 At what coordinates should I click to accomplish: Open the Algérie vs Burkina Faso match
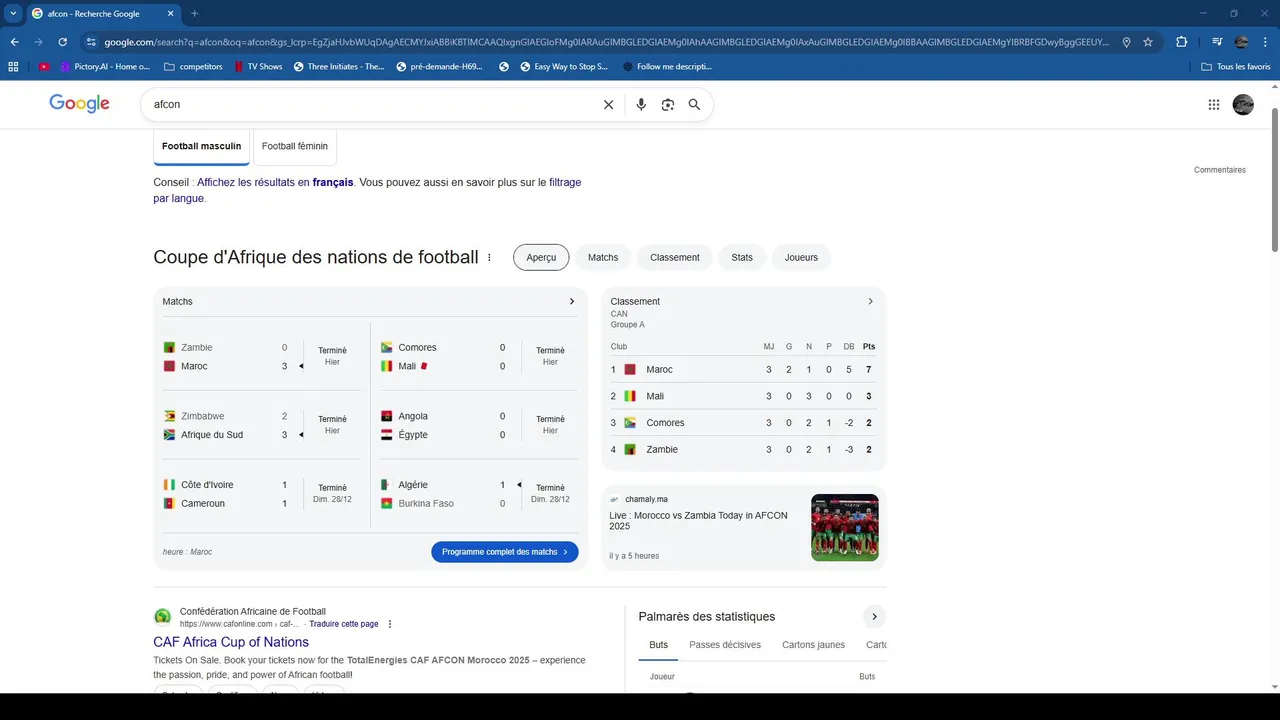[478, 494]
